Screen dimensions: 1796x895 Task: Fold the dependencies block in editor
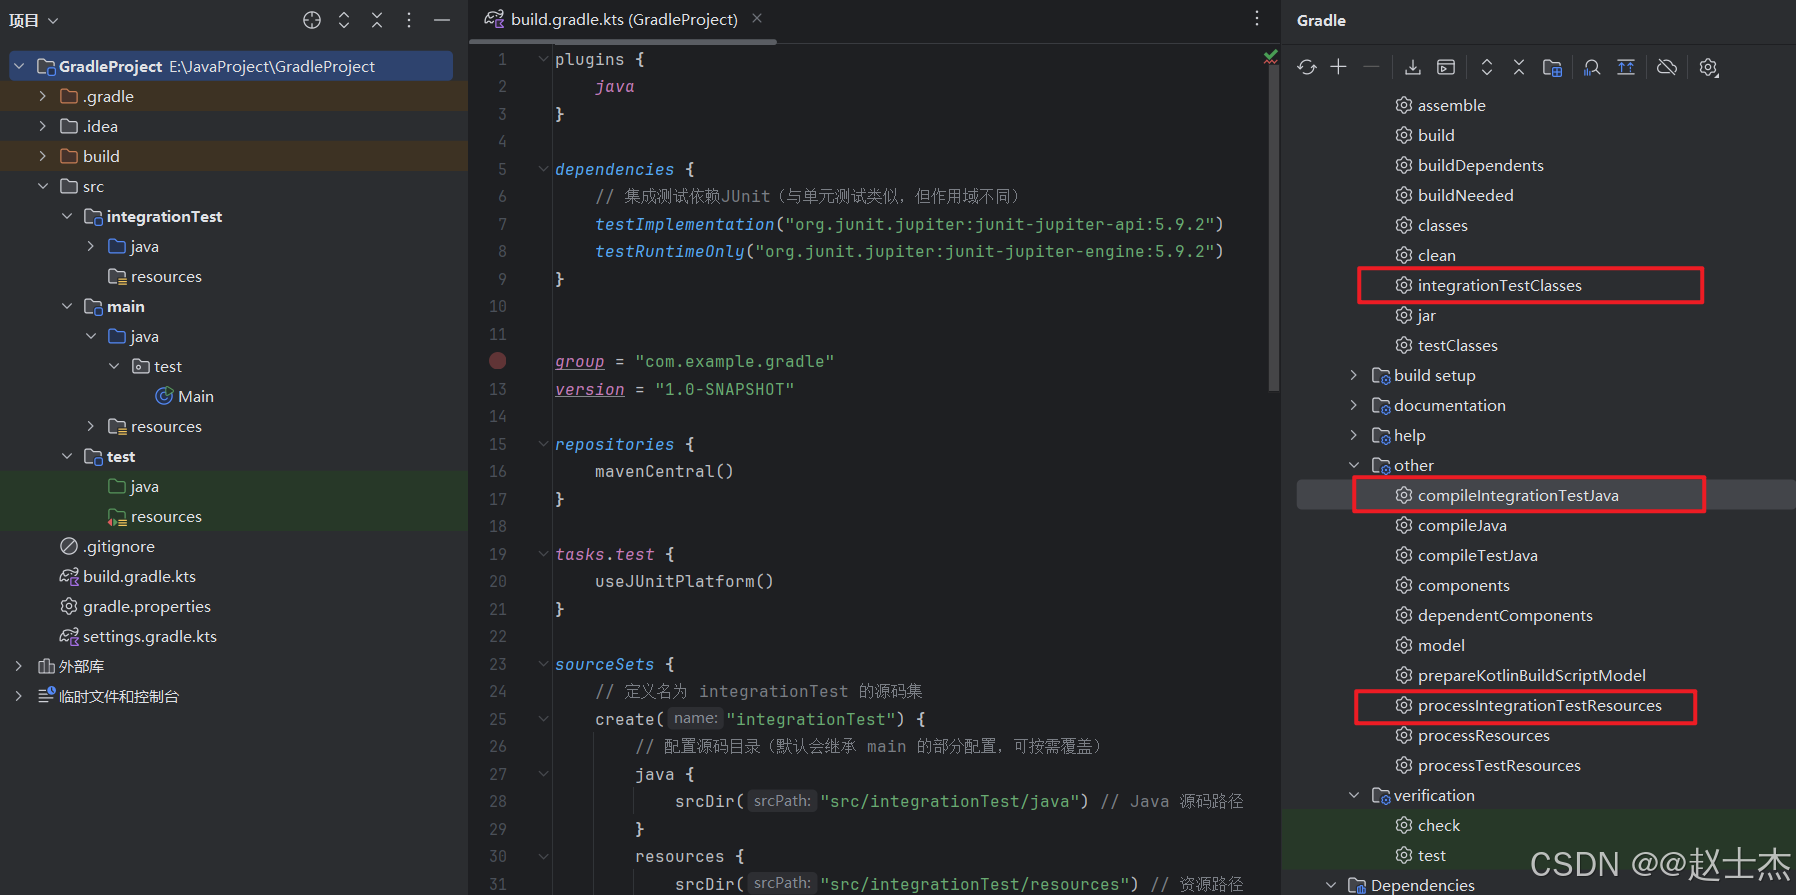tap(543, 169)
